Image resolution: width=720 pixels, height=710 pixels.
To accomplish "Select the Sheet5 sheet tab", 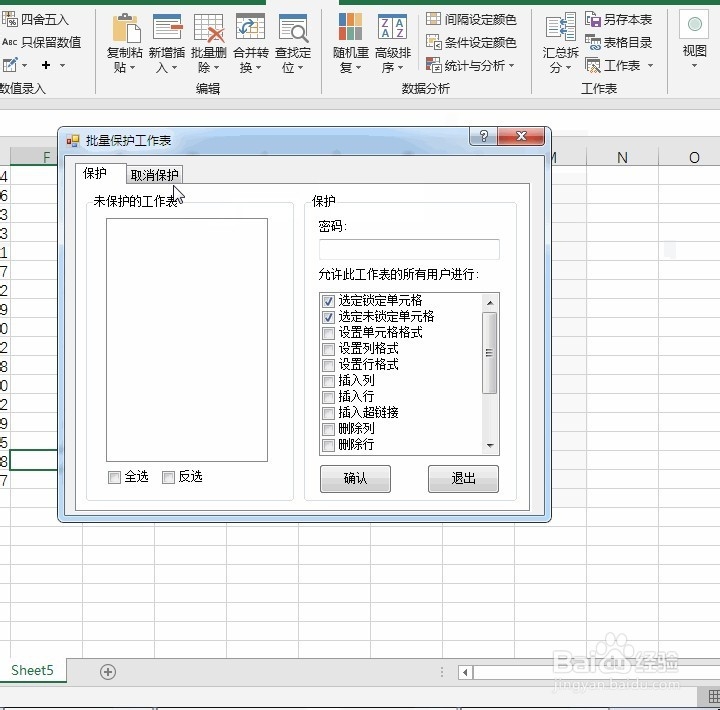I will 33,671.
